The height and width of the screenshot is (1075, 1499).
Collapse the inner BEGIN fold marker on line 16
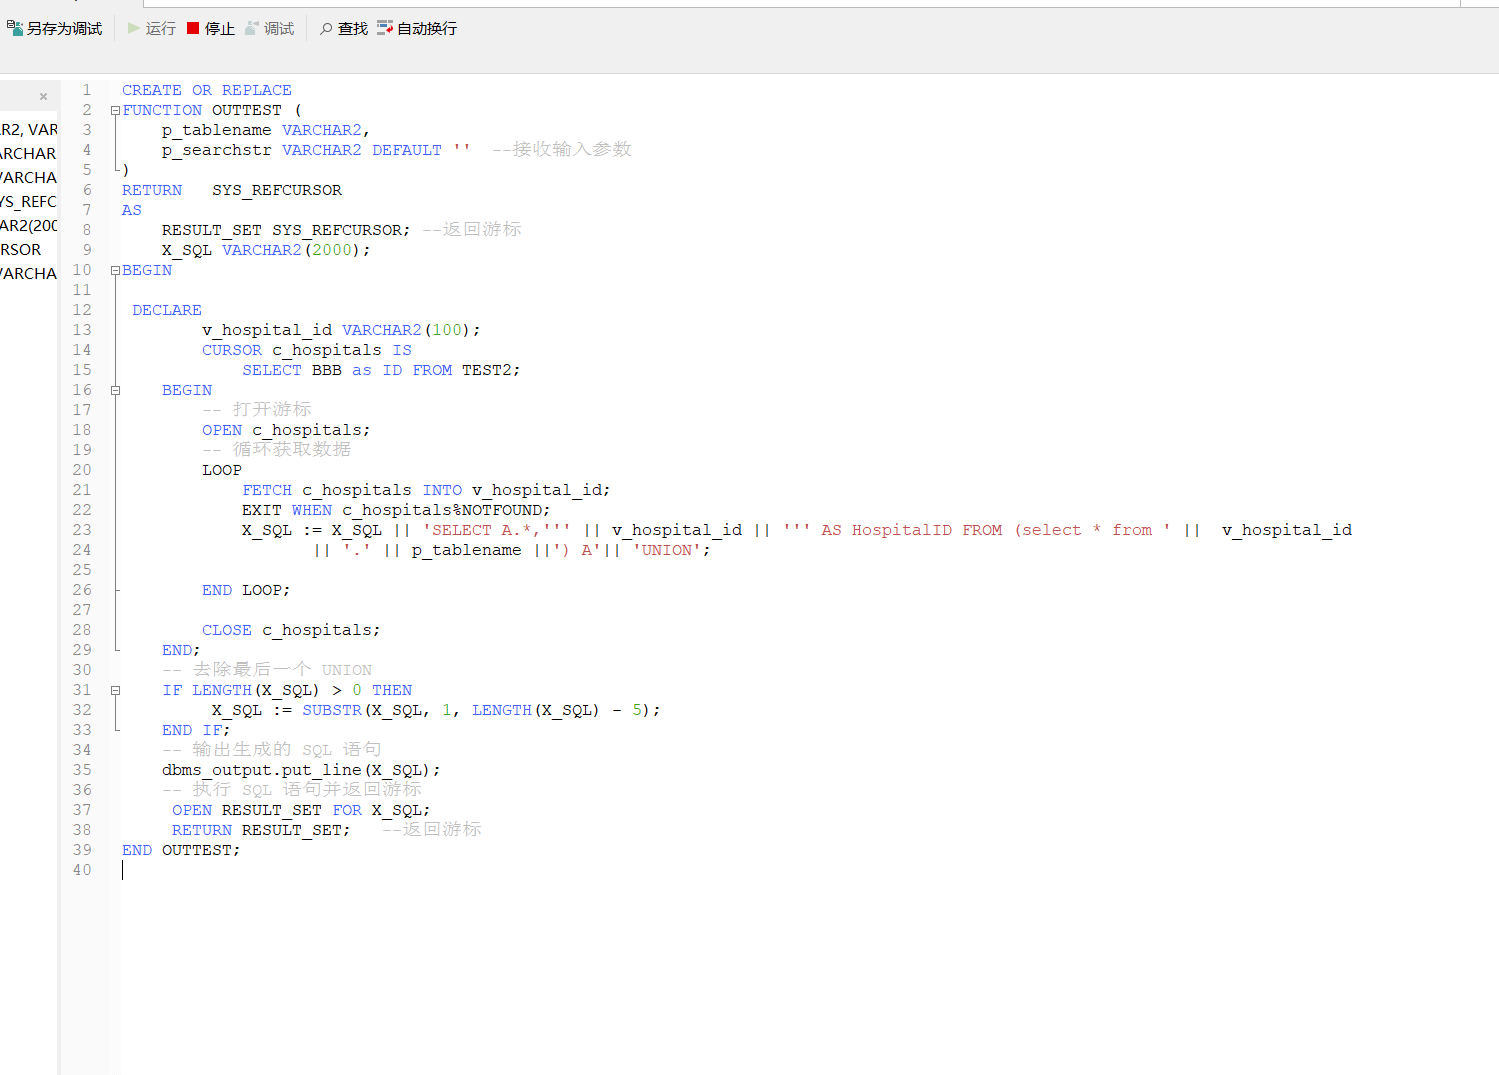pos(115,390)
